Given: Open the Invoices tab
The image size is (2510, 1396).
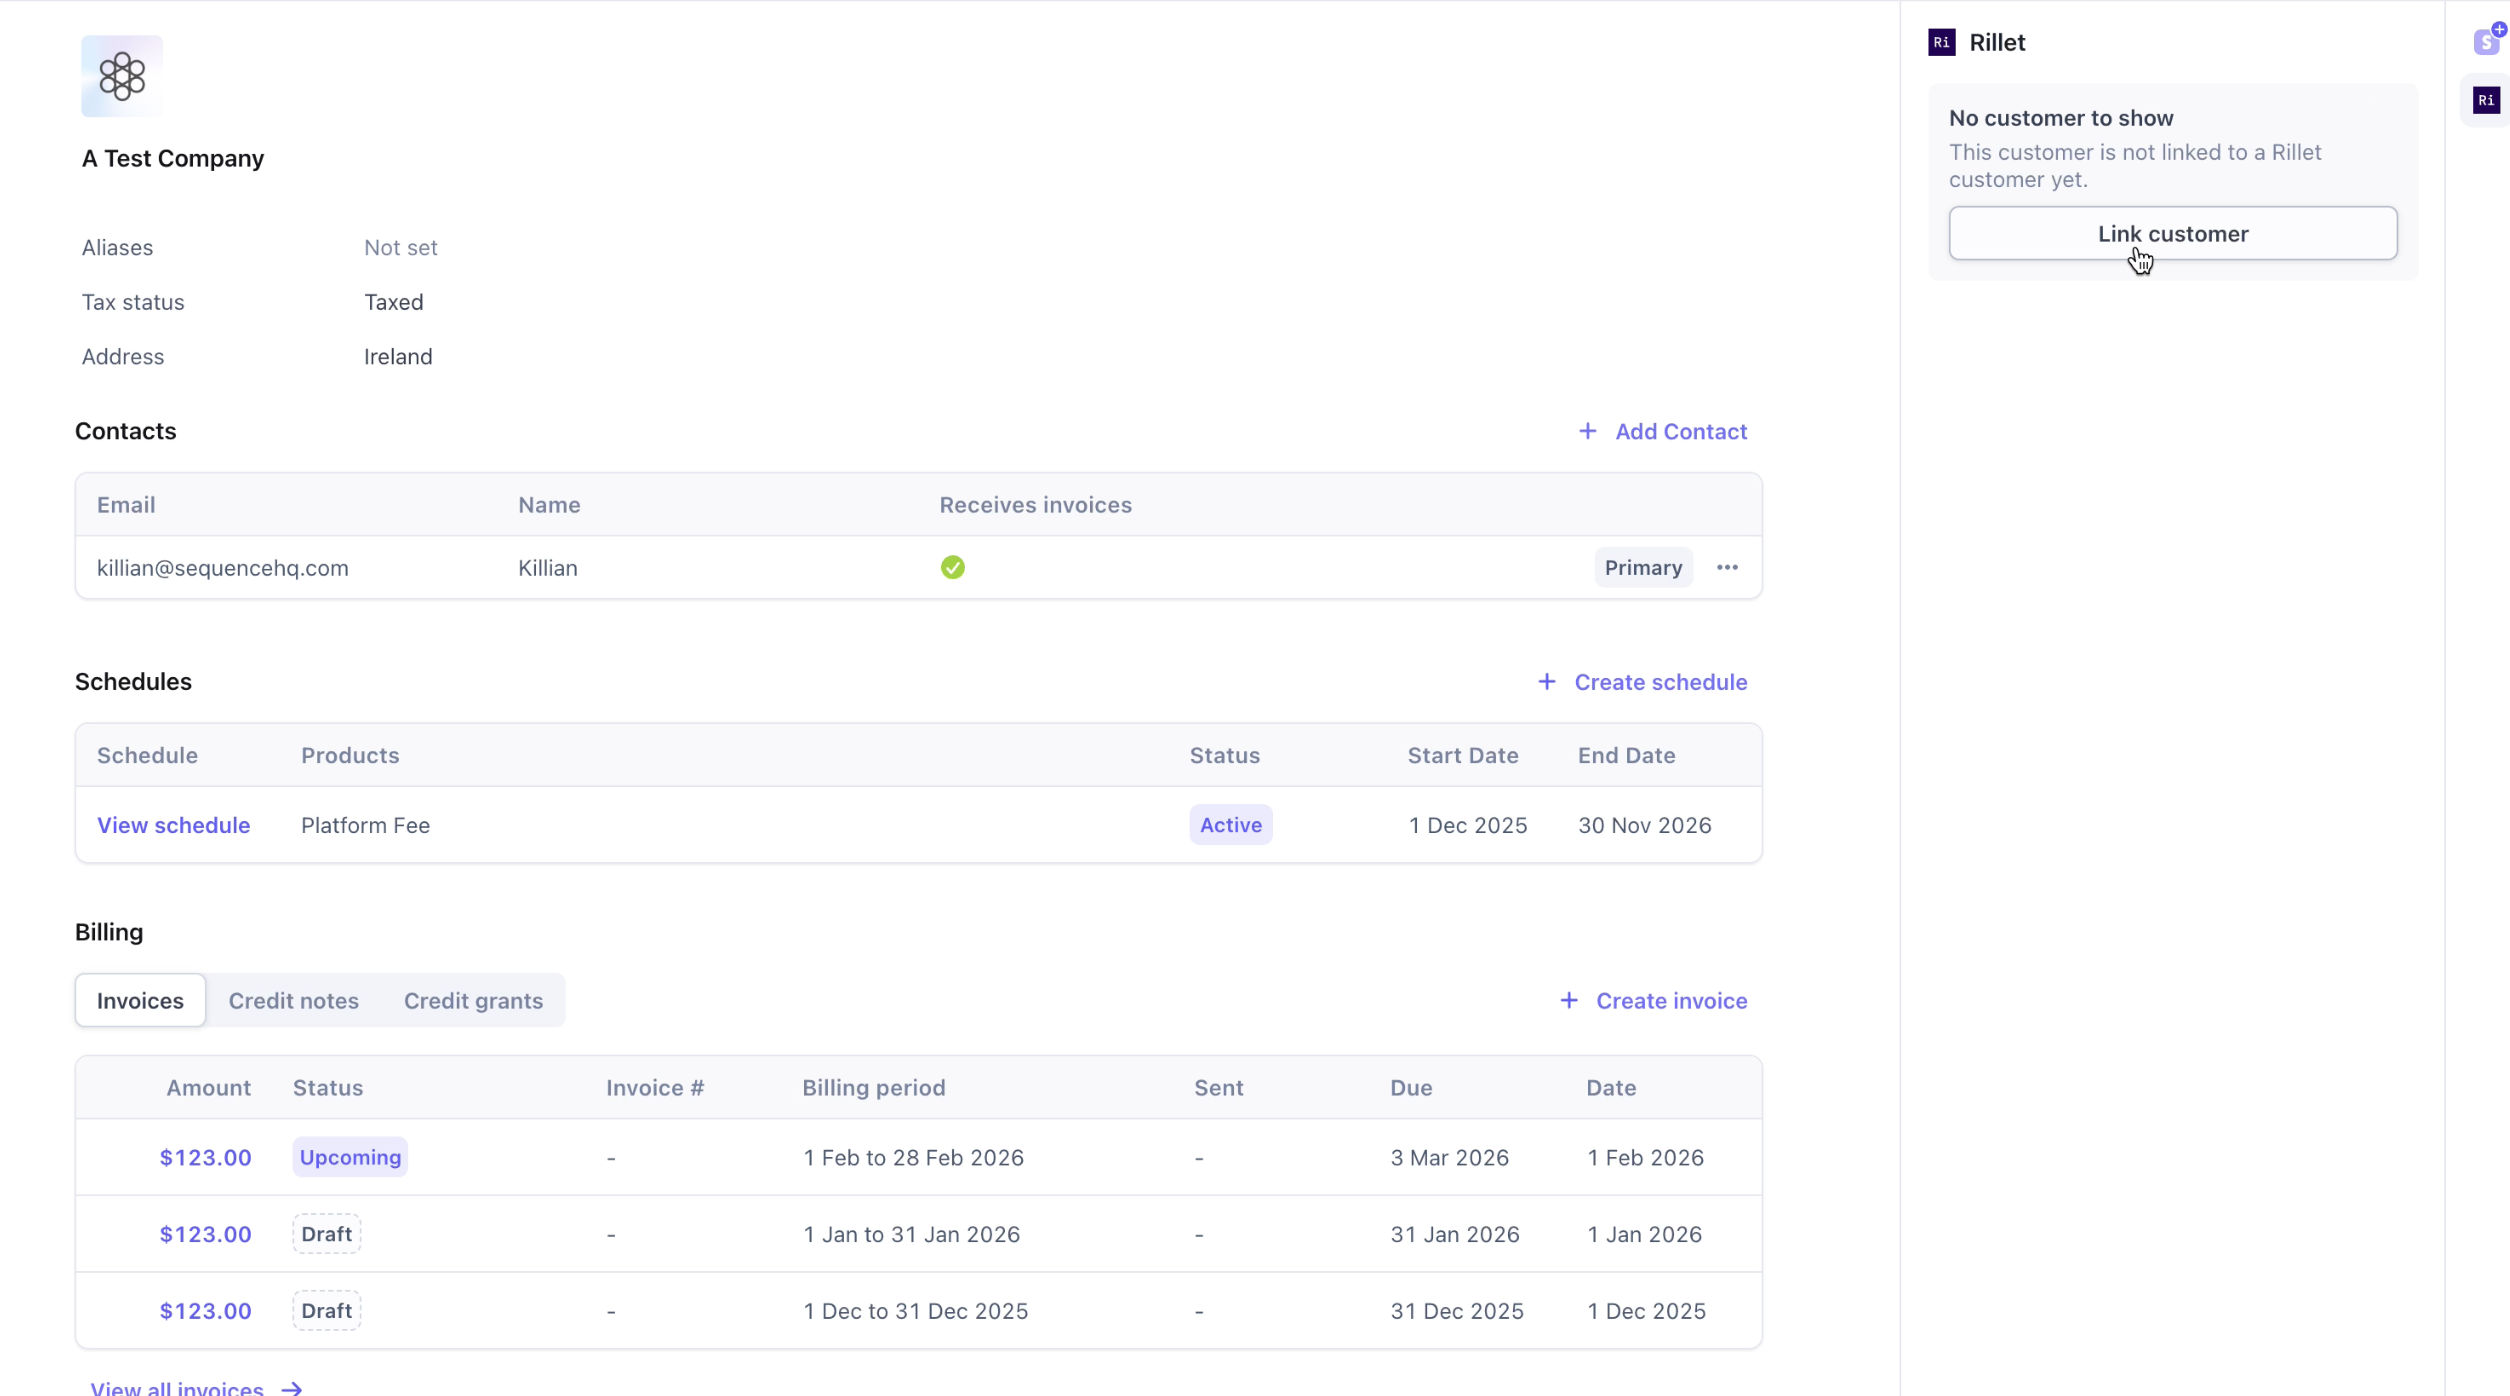Looking at the screenshot, I should (139, 999).
